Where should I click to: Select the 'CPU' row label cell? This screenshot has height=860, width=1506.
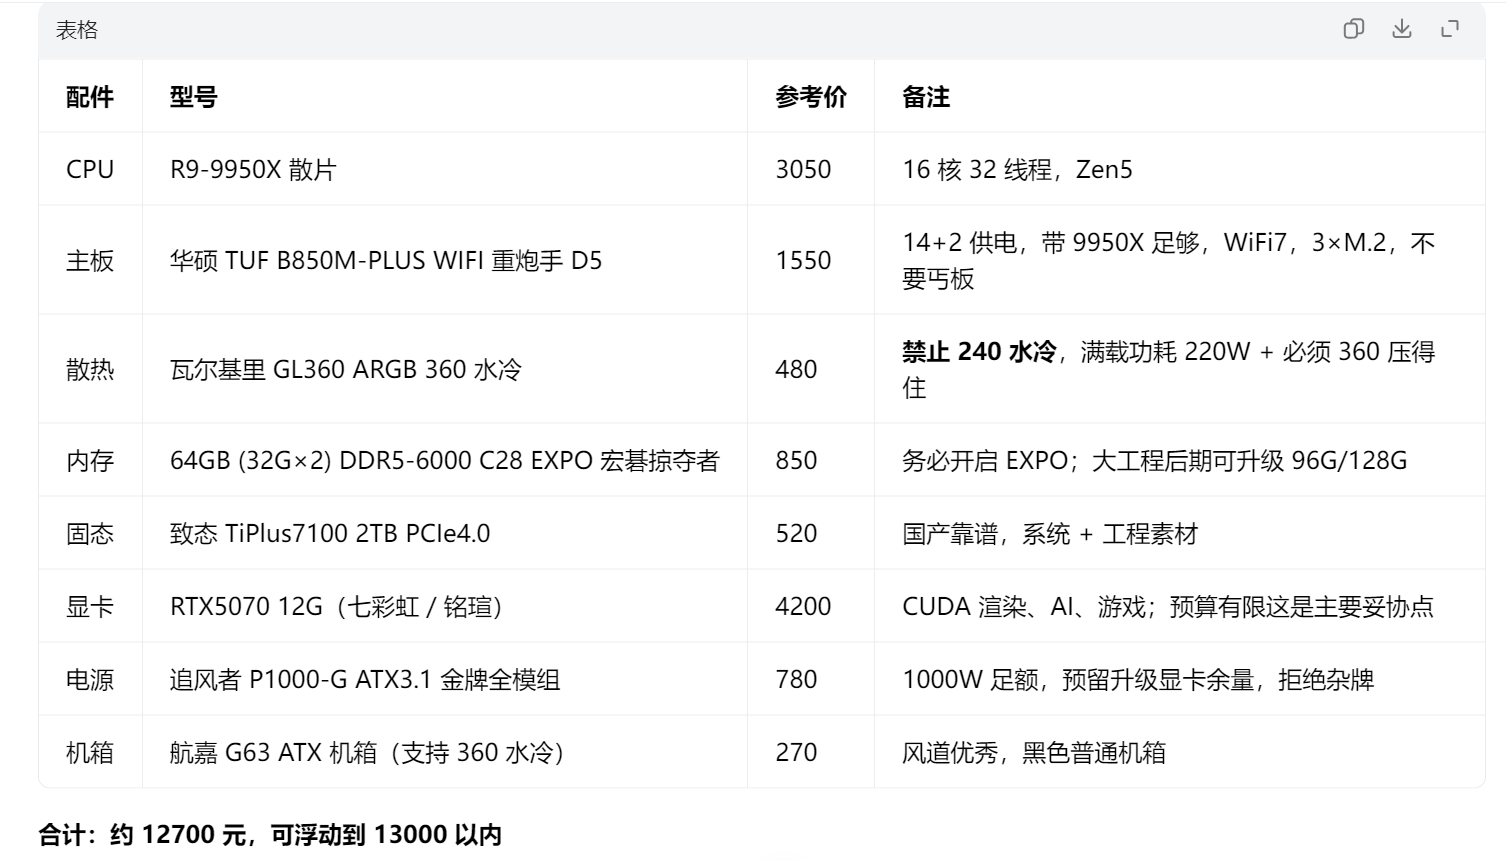tap(90, 169)
